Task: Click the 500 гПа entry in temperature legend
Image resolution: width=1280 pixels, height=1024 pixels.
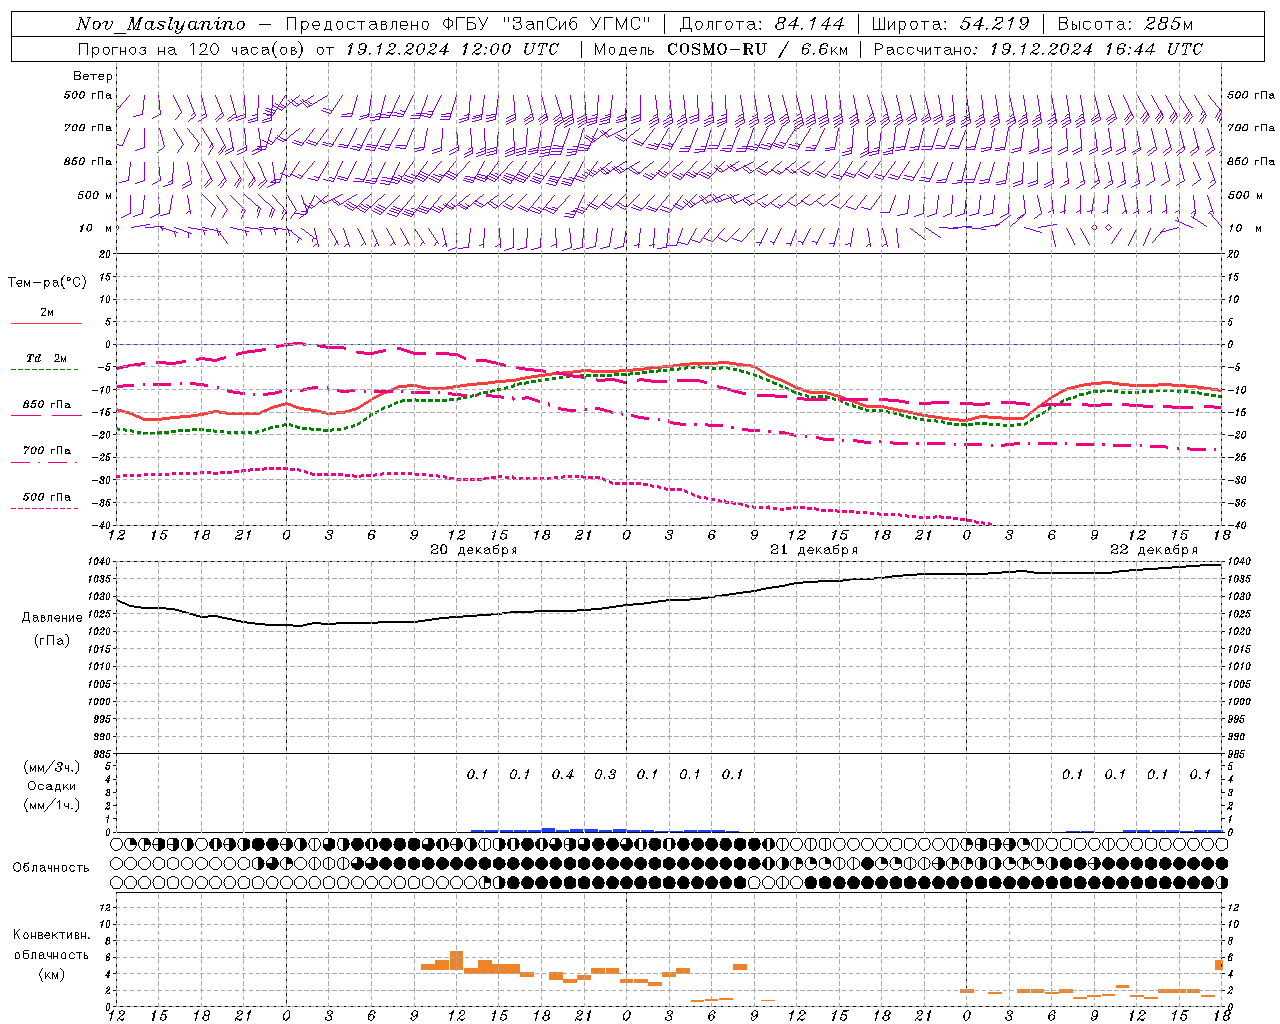Action: (x=47, y=497)
